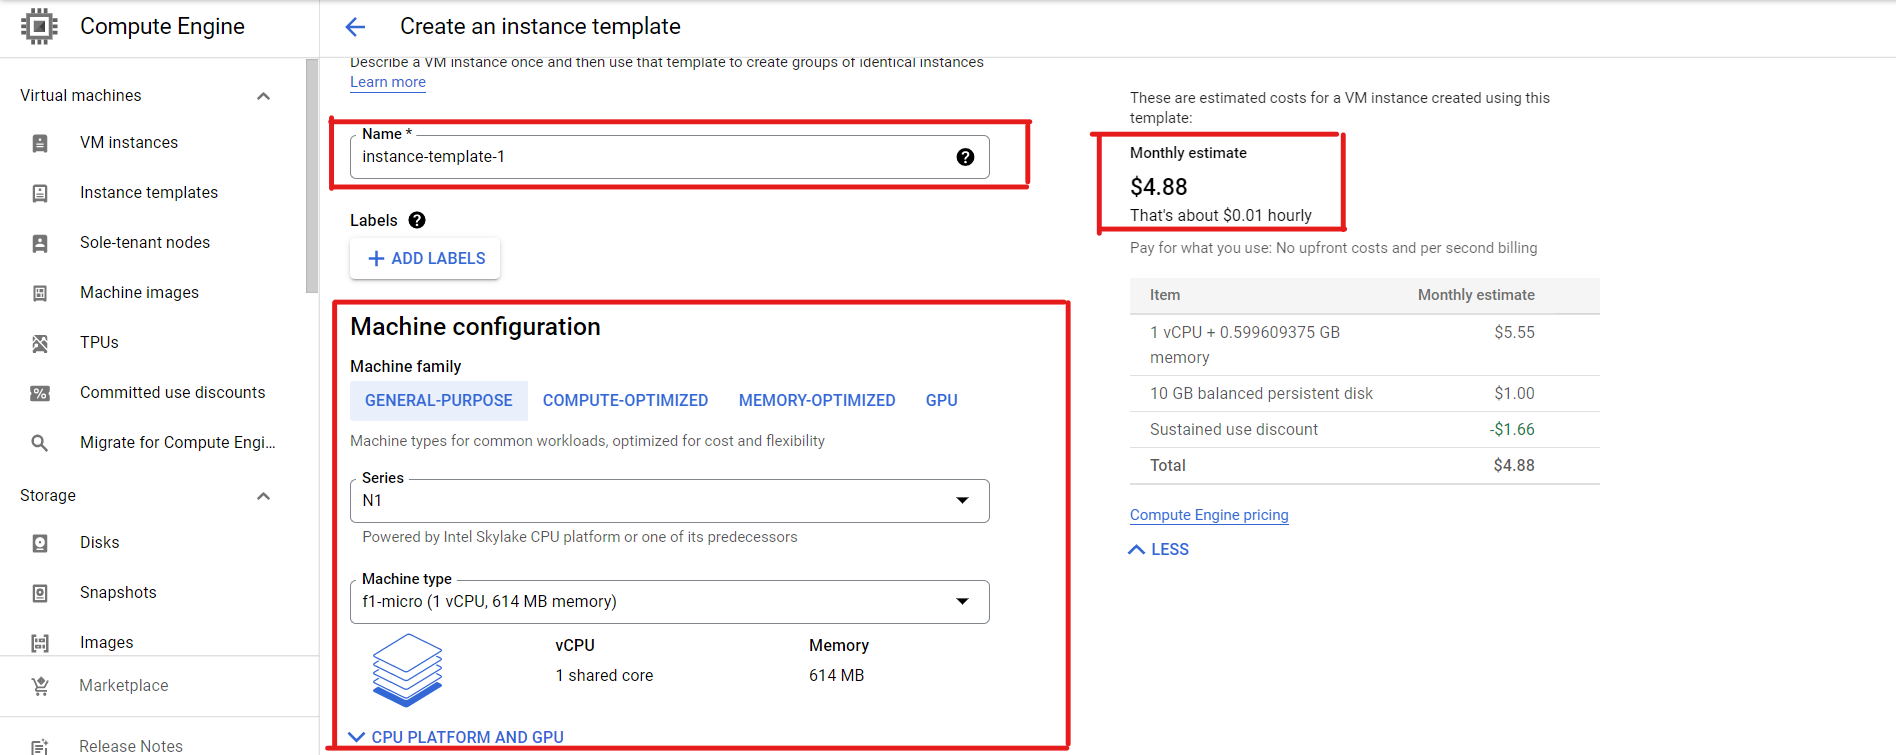
Task: Click the Disks sidebar icon
Action: point(40,543)
